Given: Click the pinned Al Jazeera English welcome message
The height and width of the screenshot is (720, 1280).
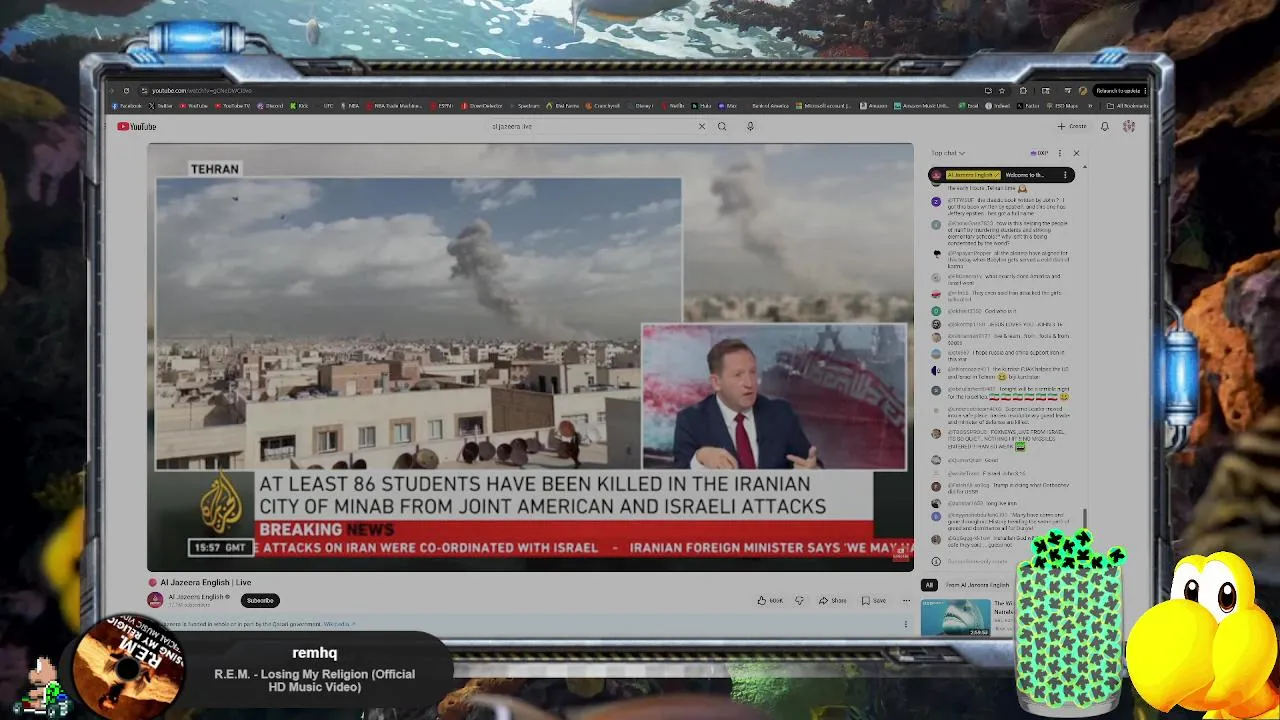Looking at the screenshot, I should tap(1001, 175).
